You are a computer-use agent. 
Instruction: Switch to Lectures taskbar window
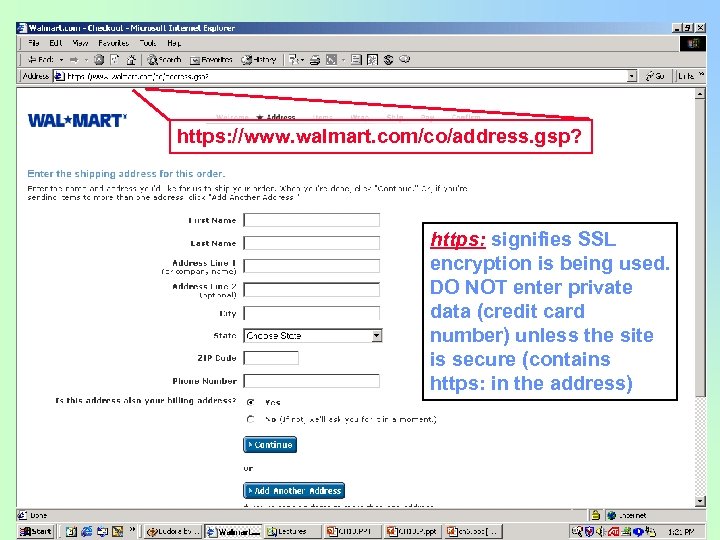(x=291, y=532)
